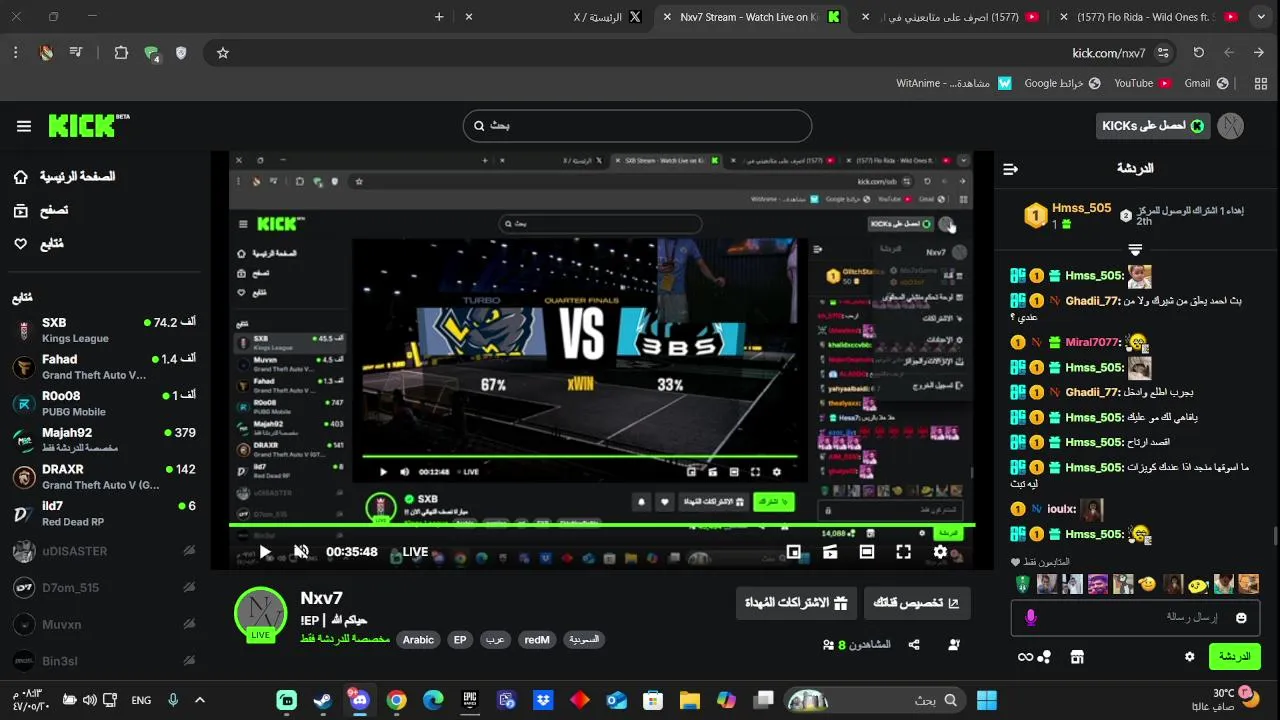The image size is (1280, 720).
Task: Play the Nxv7 stream
Action: [265, 552]
